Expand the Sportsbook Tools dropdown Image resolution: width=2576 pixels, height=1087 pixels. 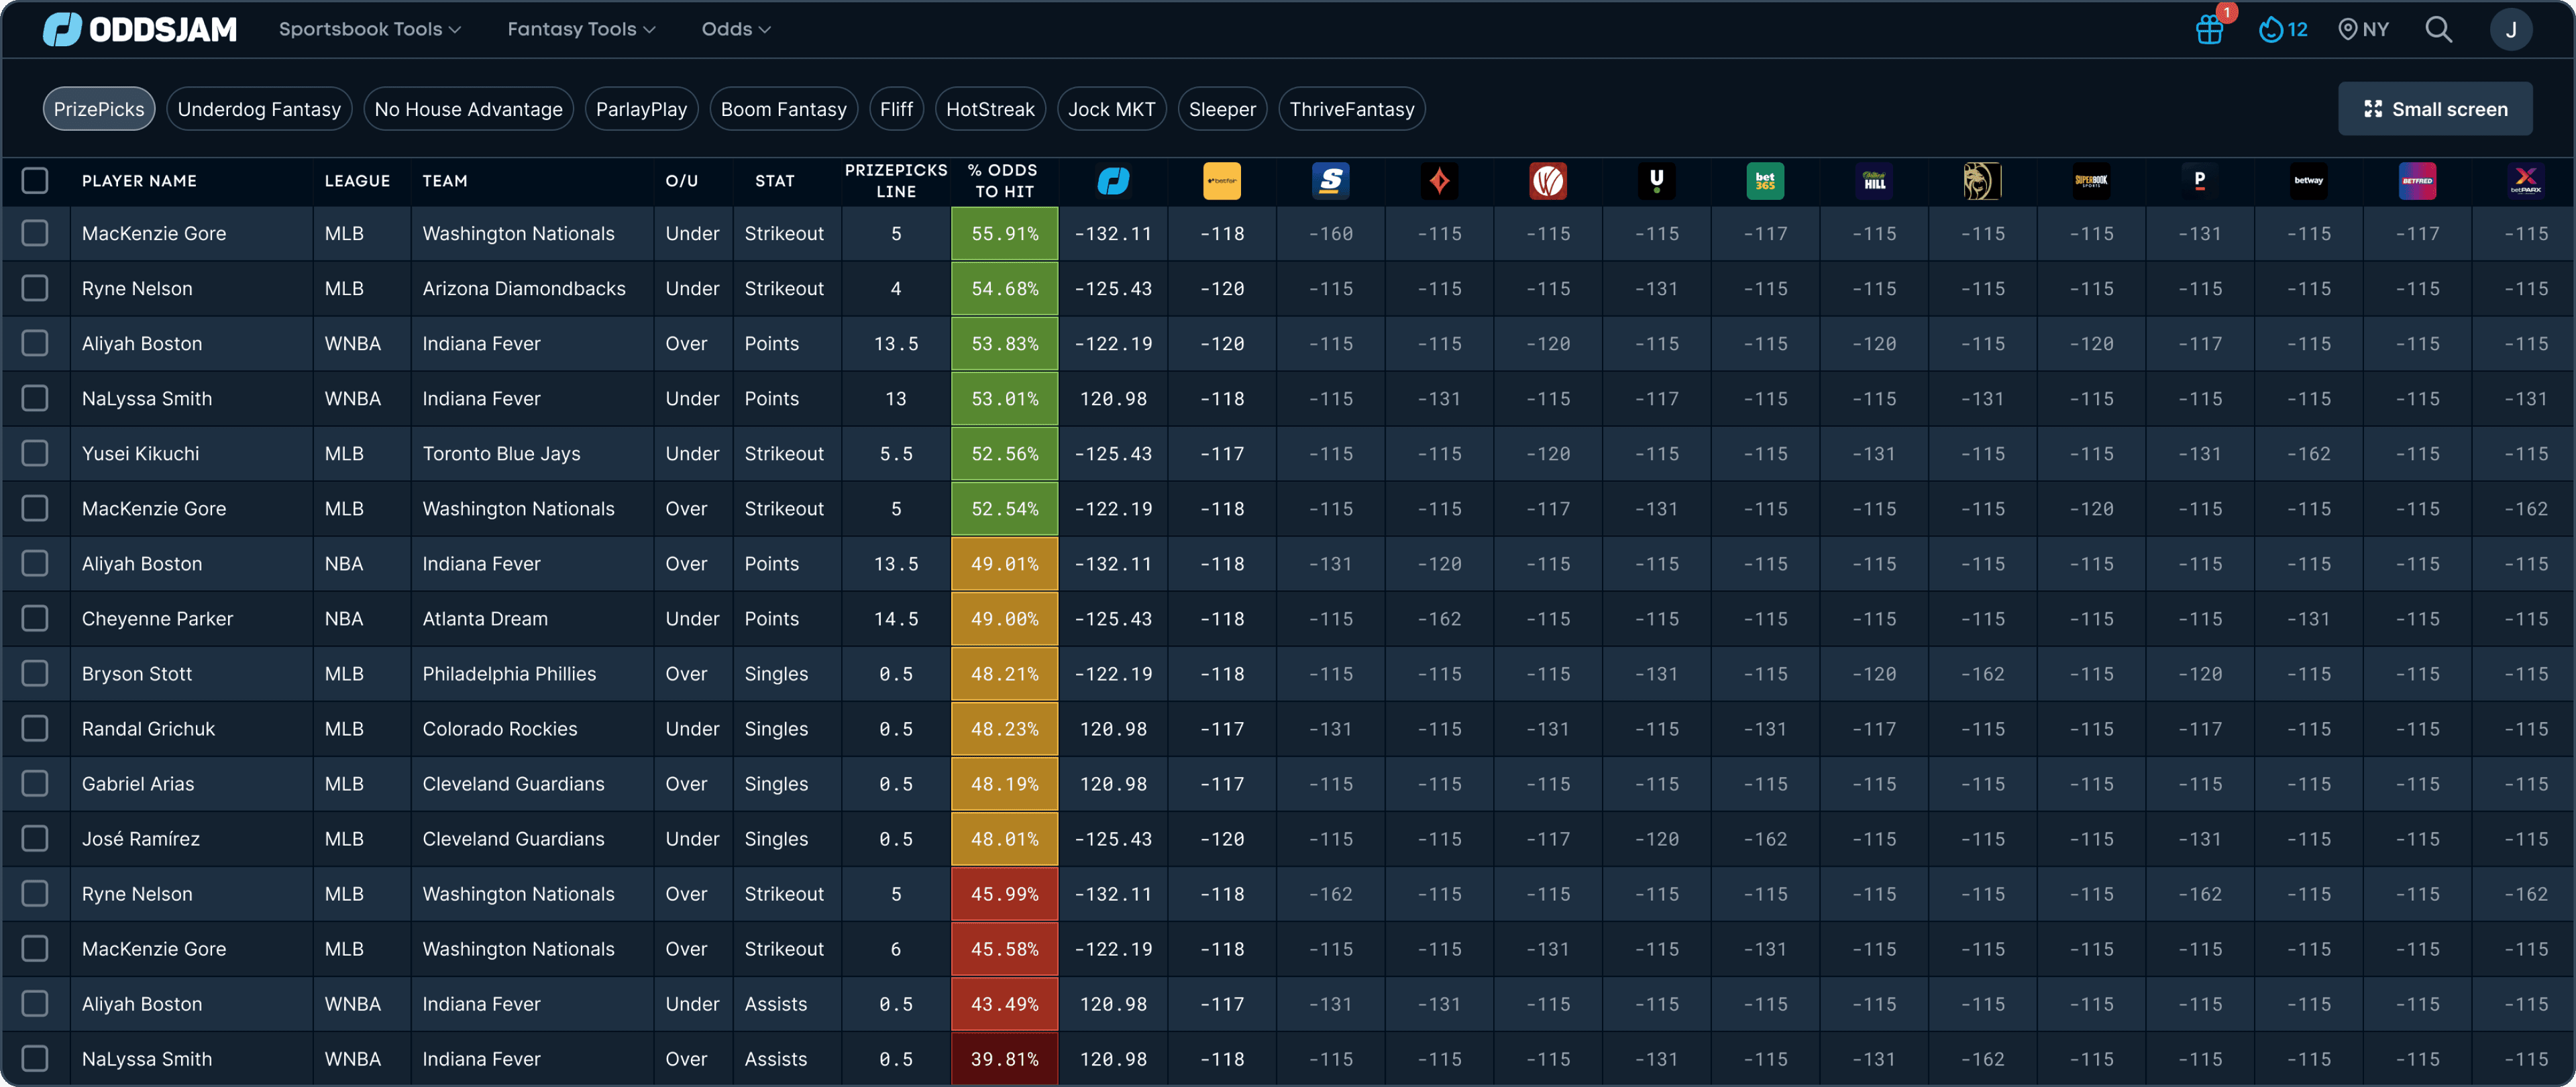coord(369,29)
